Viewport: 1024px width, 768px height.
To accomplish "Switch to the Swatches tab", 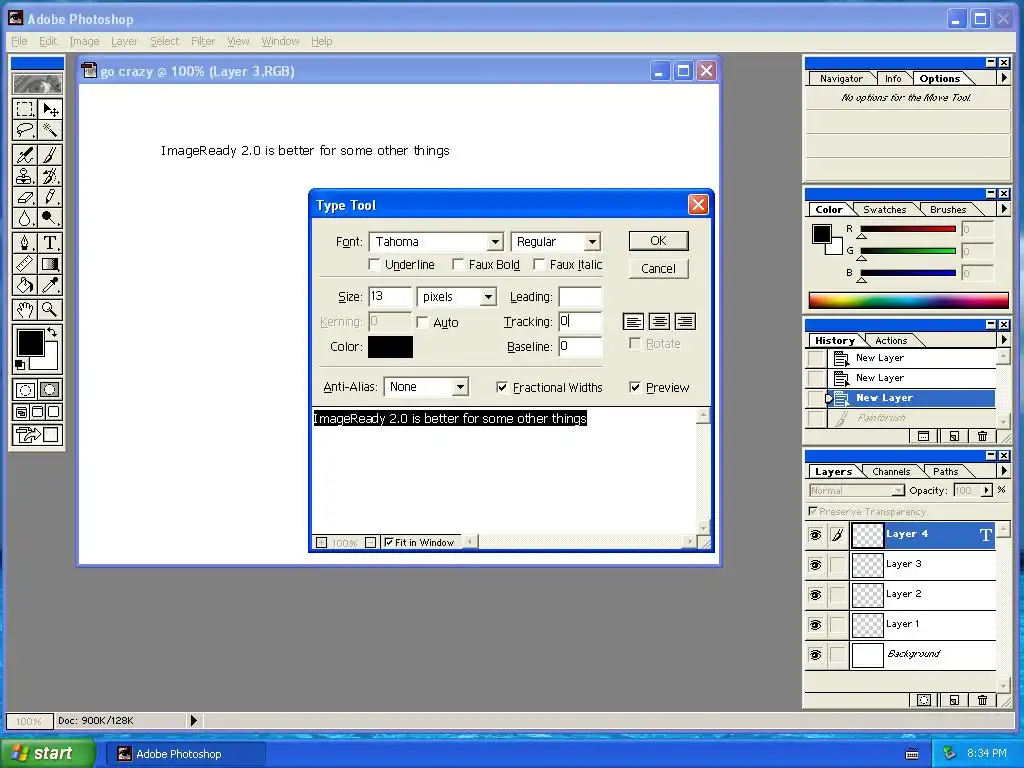I will 884,210.
